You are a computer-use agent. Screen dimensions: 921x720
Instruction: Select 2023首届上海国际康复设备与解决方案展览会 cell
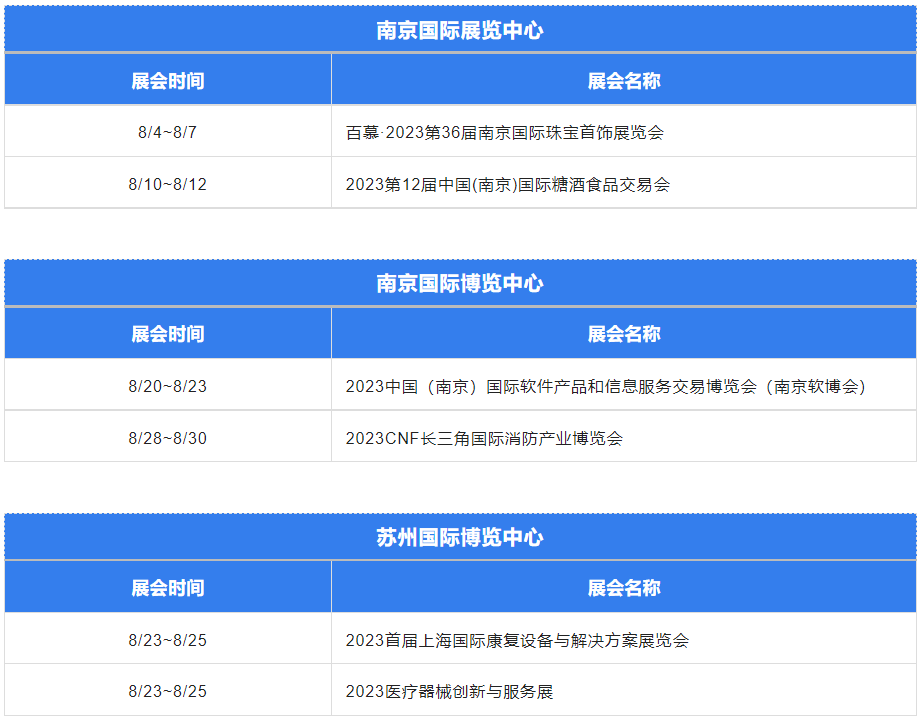click(624, 640)
